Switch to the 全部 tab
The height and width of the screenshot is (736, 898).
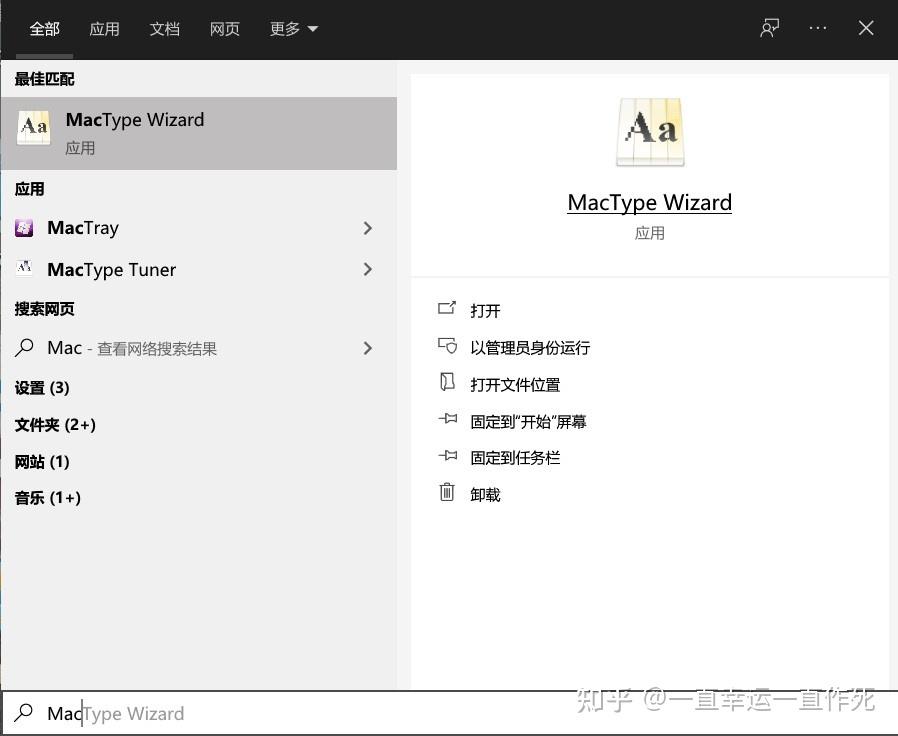click(44, 29)
